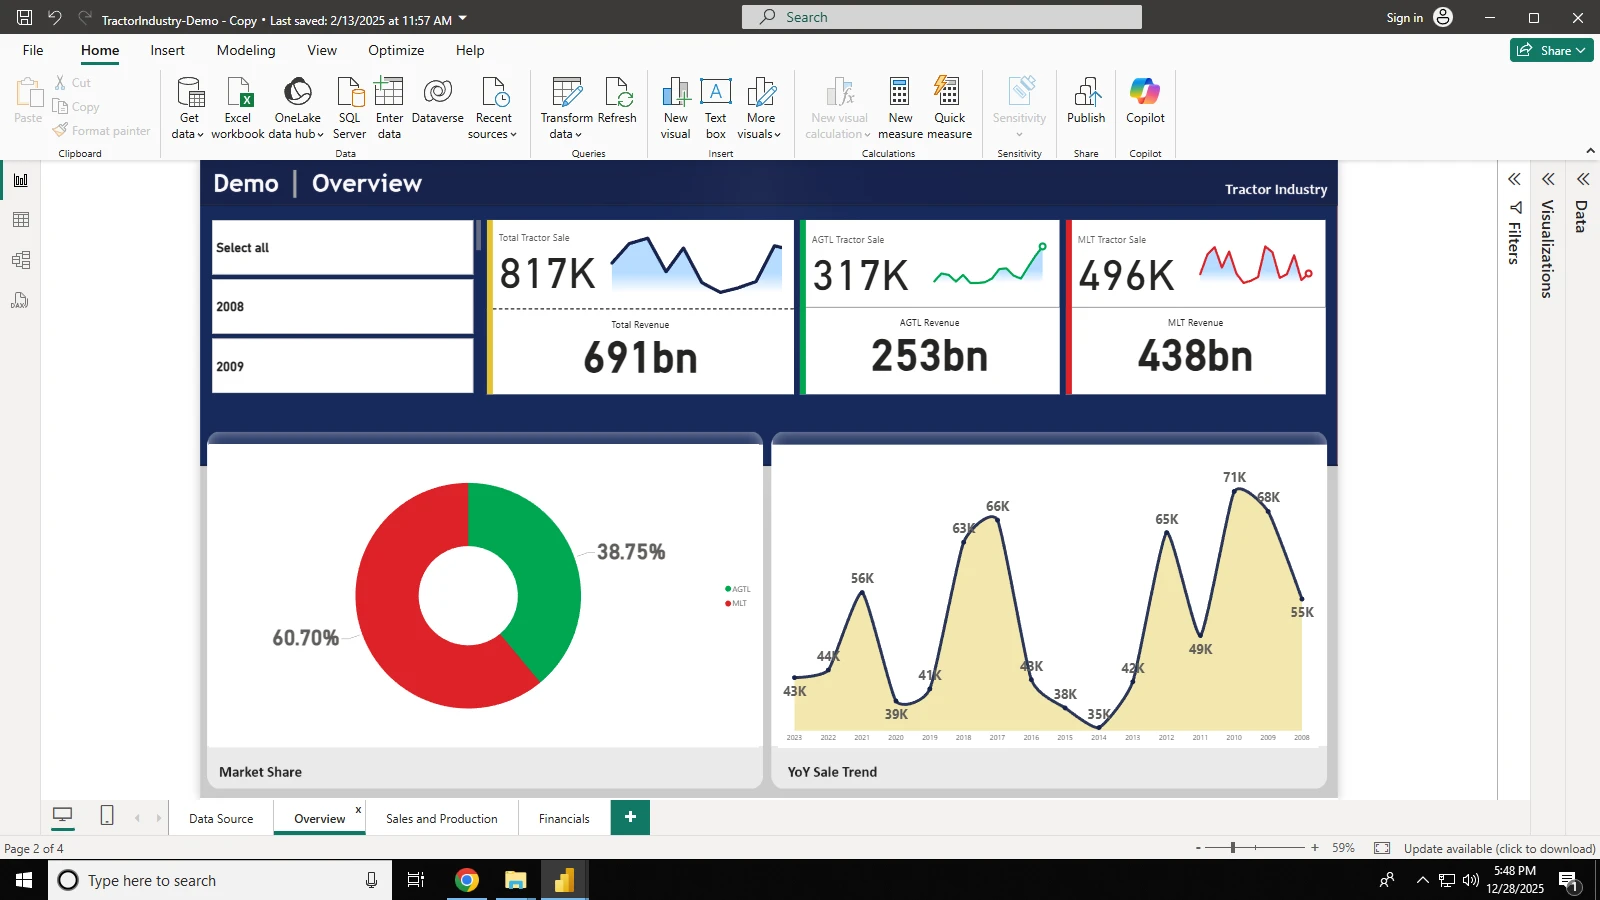Click the Undo arrow in title bar

(x=55, y=17)
